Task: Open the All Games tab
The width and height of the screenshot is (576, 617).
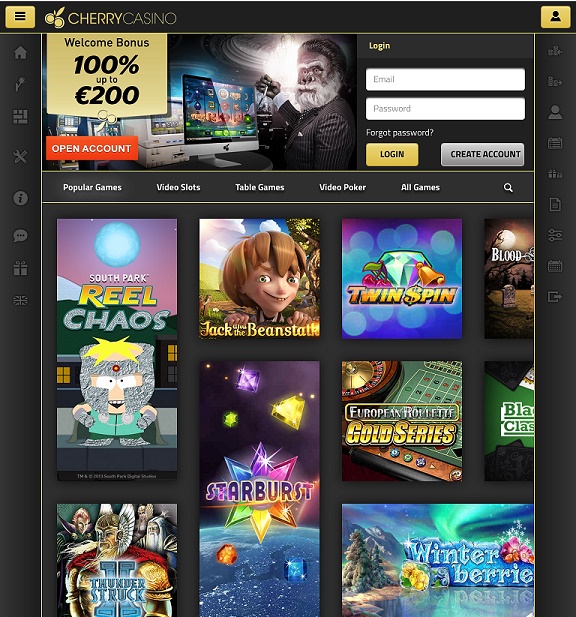Action: [x=420, y=187]
